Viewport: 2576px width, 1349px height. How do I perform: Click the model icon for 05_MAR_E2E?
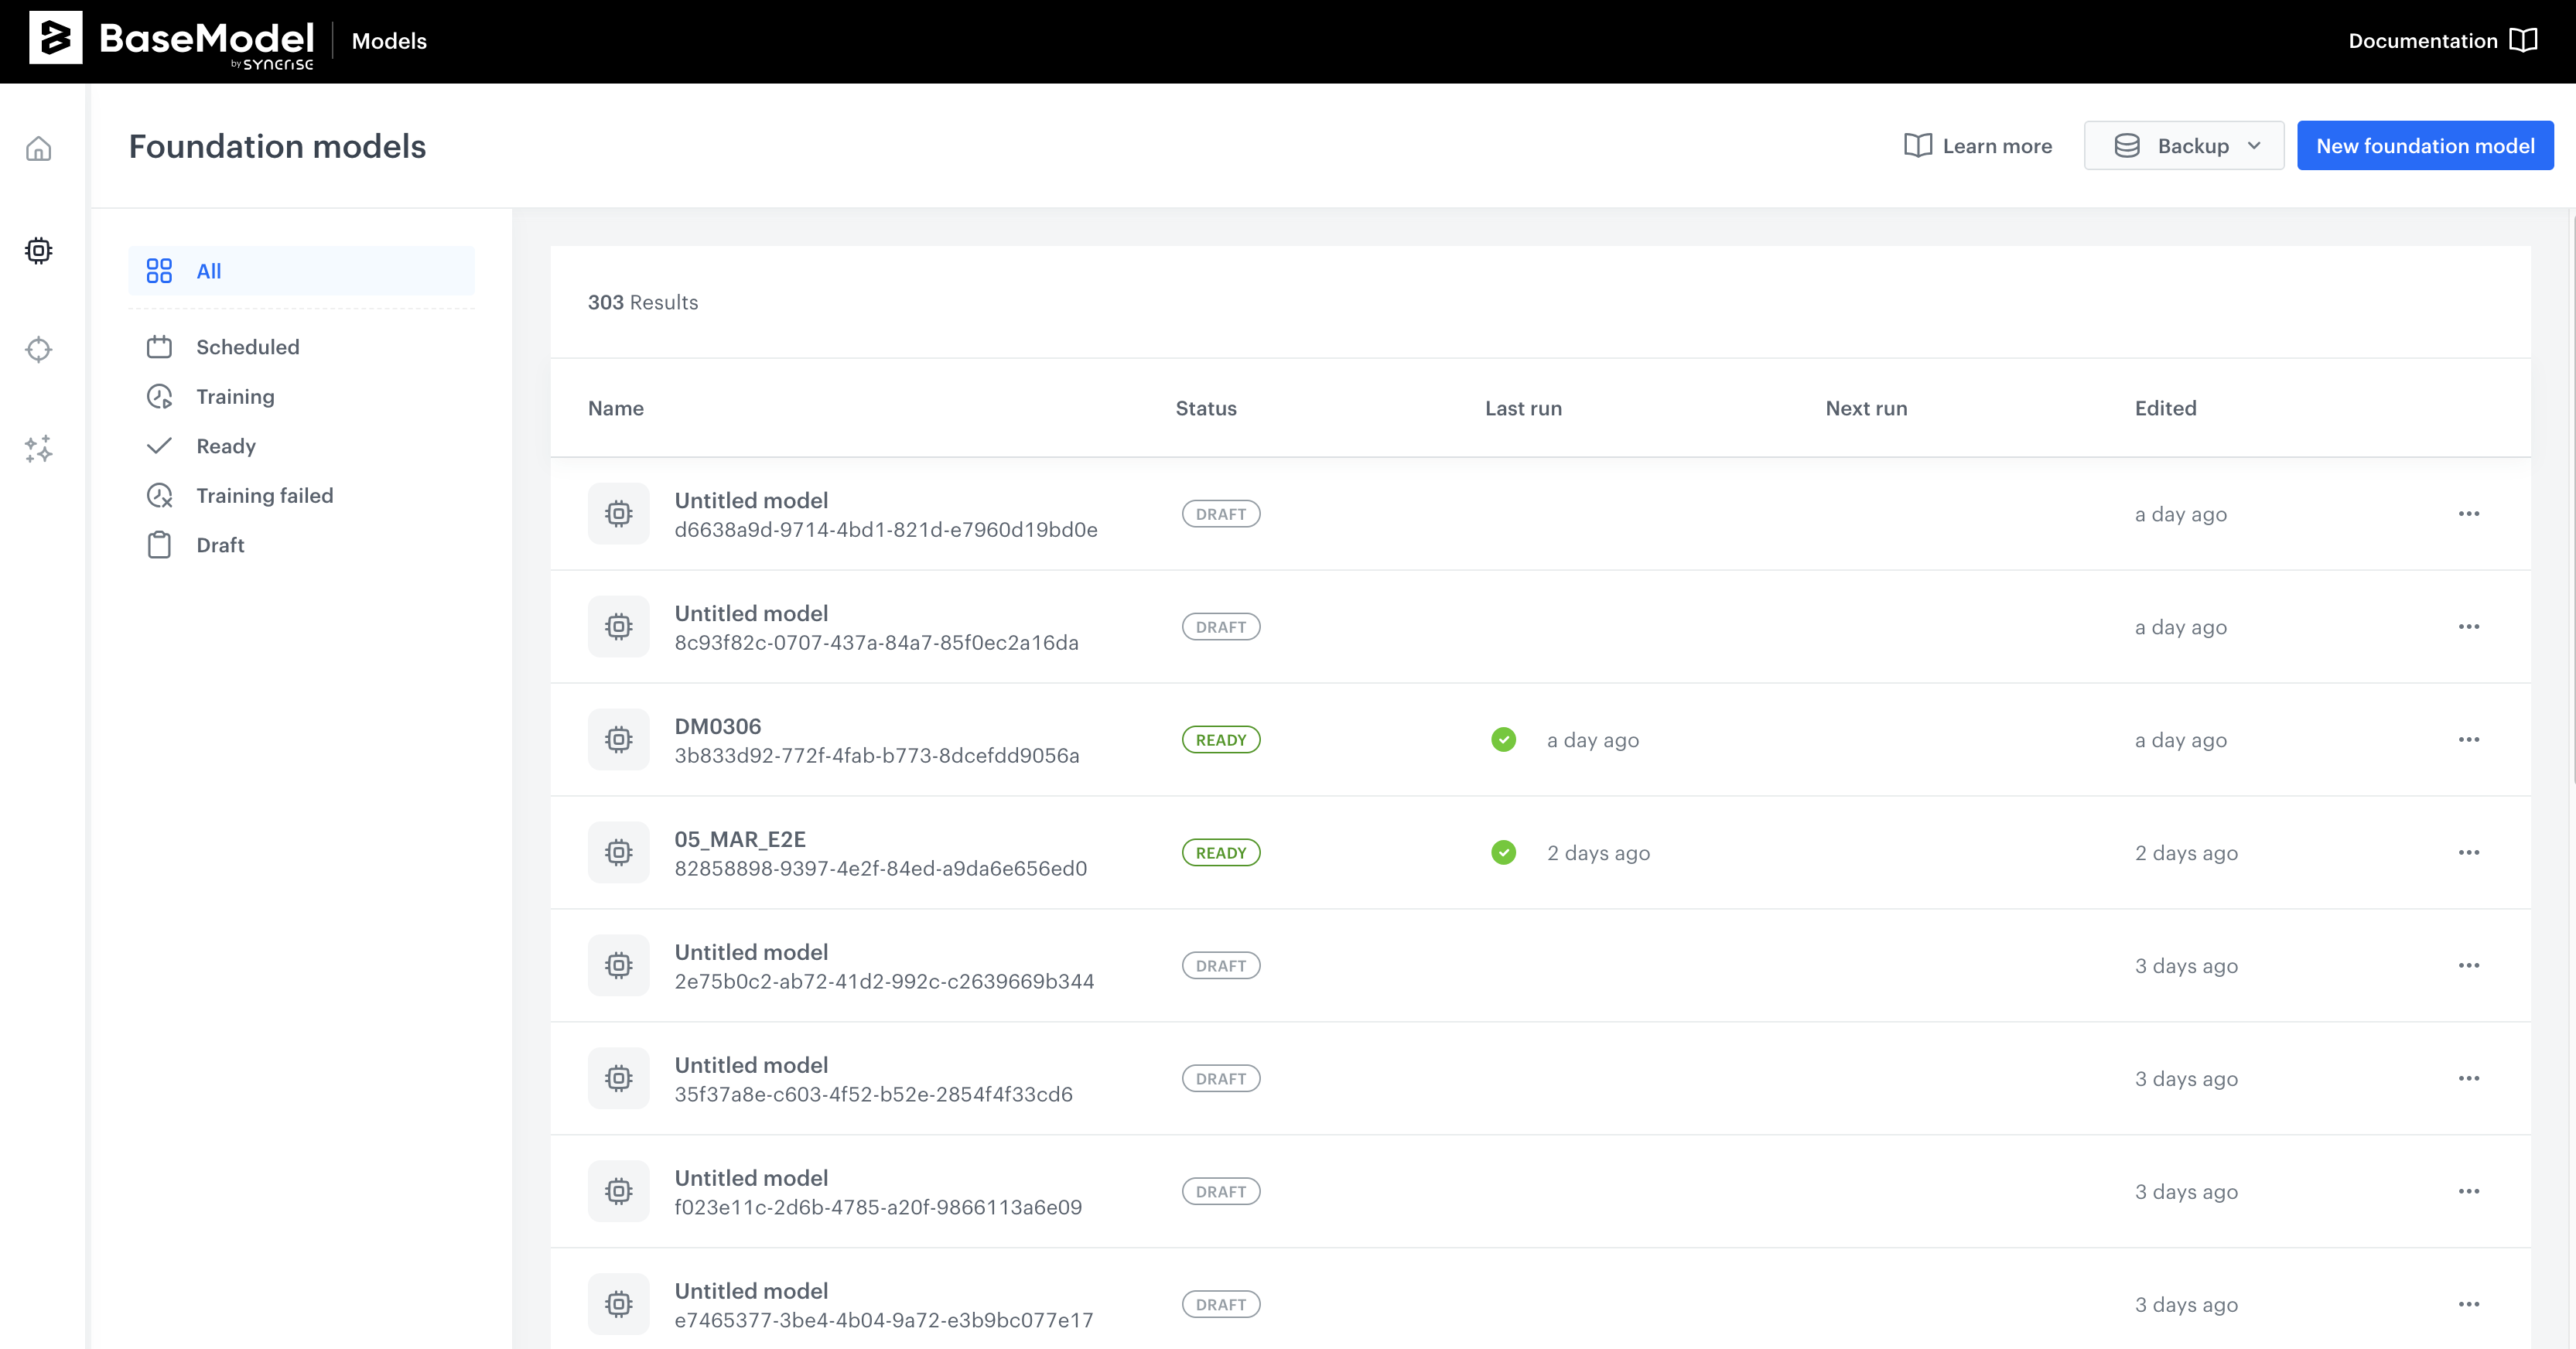pos(618,853)
